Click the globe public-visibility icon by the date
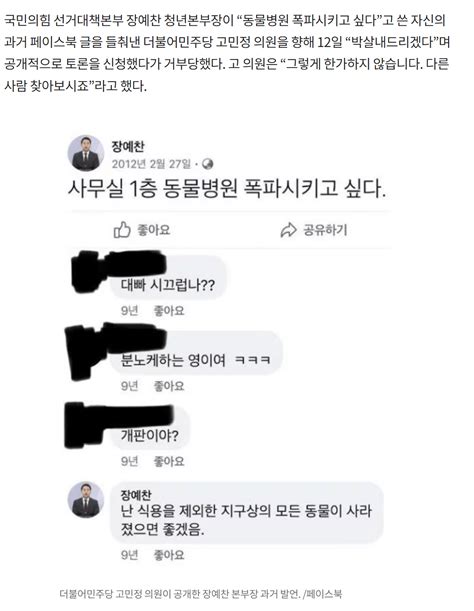Screen dimensions: 474x611 (208, 164)
